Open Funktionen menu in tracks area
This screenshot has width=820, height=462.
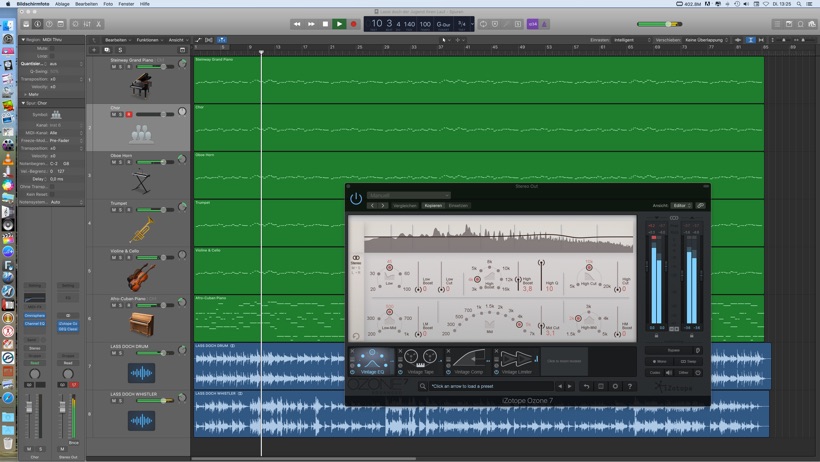pos(149,40)
